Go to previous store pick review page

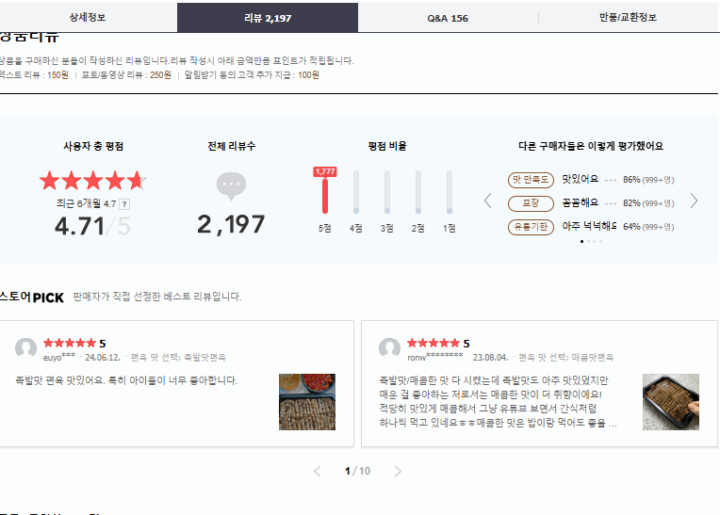coord(318,471)
